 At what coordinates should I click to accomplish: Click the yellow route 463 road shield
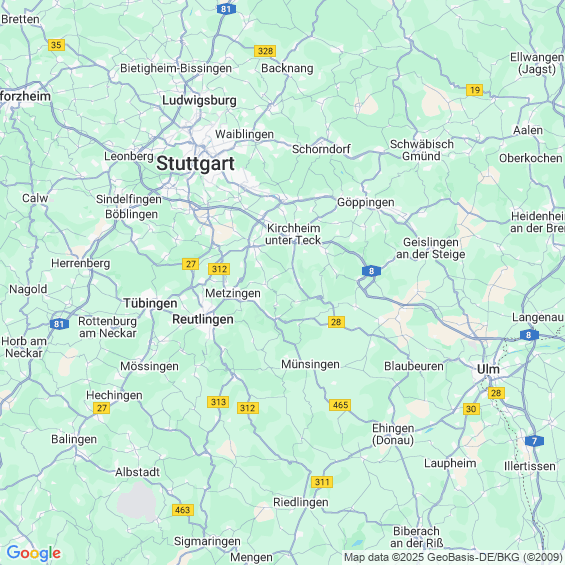[x=183, y=510]
